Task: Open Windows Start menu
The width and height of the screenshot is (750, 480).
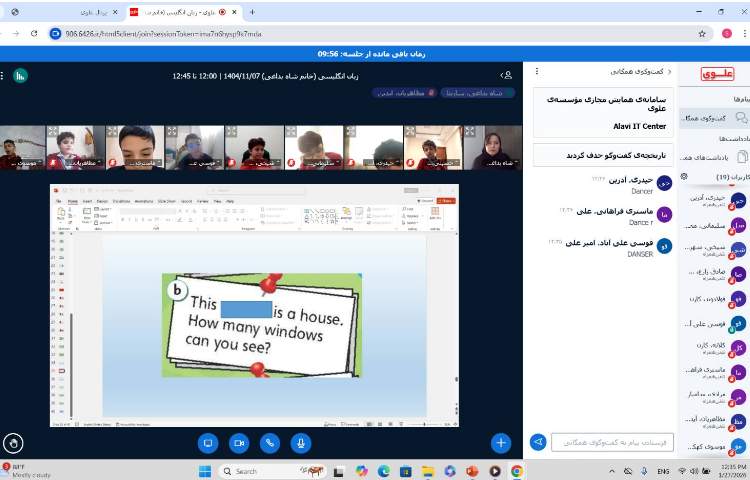Action: tap(205, 471)
